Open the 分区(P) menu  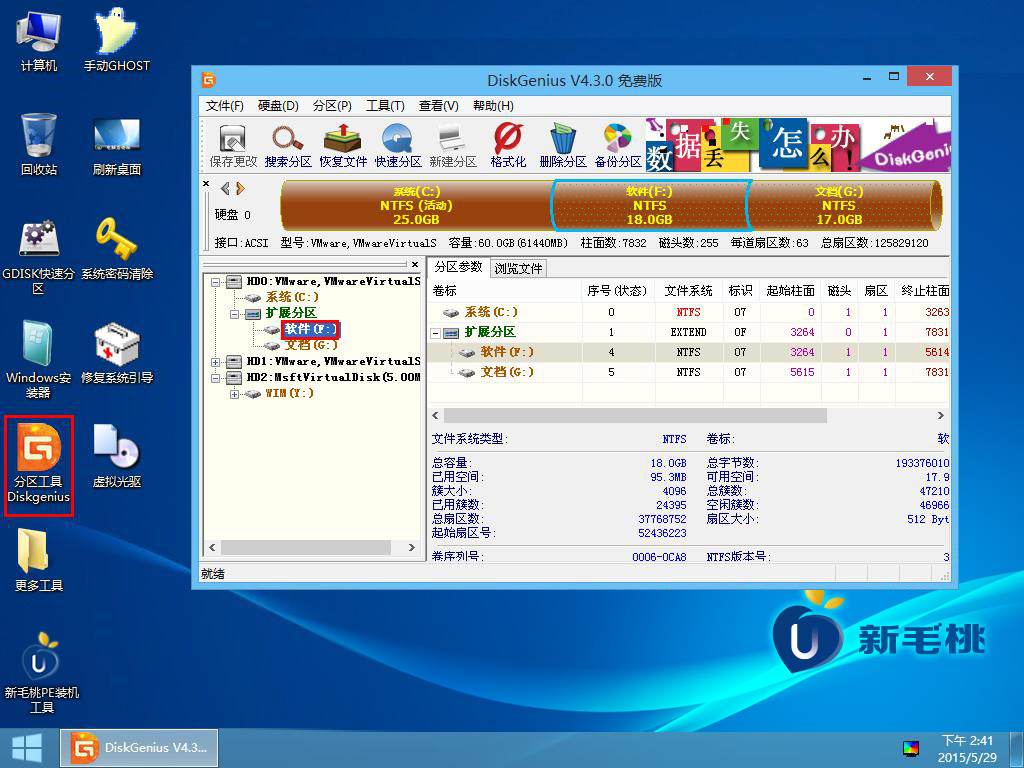(332, 106)
